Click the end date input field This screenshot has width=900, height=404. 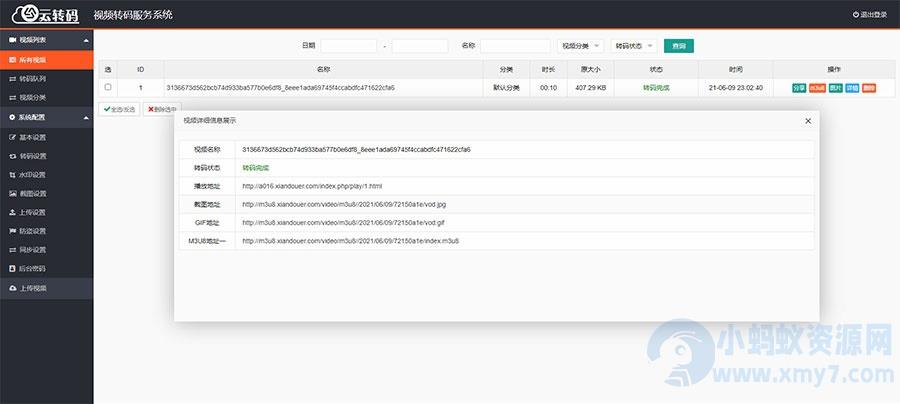420,46
